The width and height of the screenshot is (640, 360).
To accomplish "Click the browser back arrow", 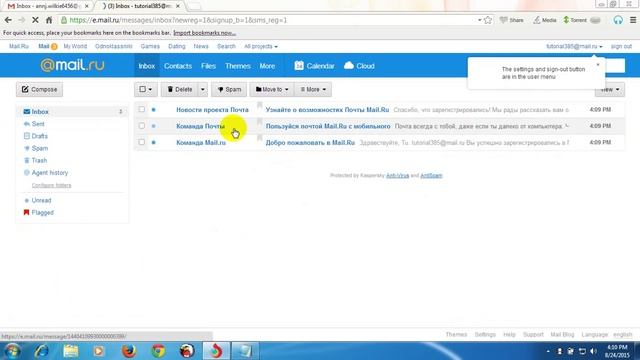I will [x=8, y=20].
